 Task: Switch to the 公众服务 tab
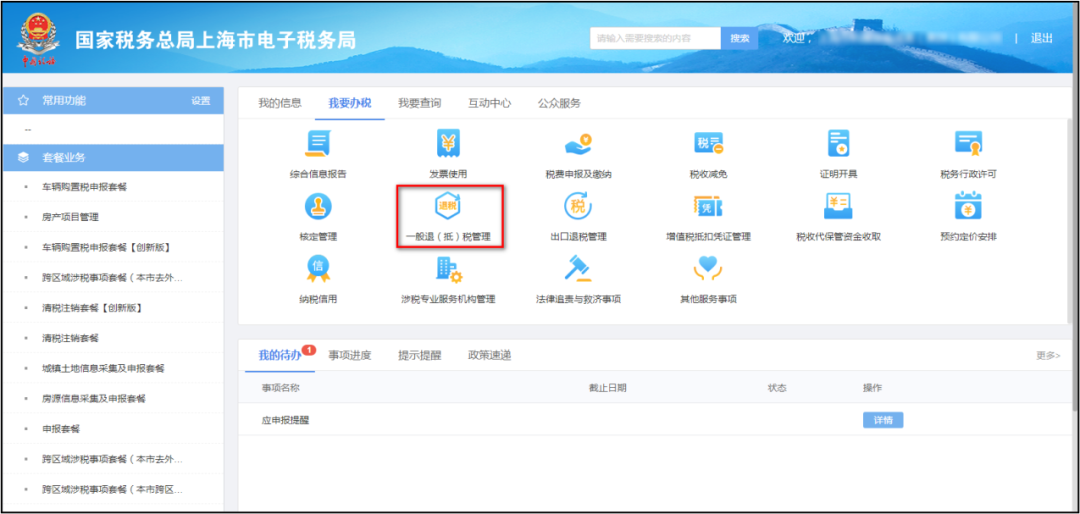(559, 103)
